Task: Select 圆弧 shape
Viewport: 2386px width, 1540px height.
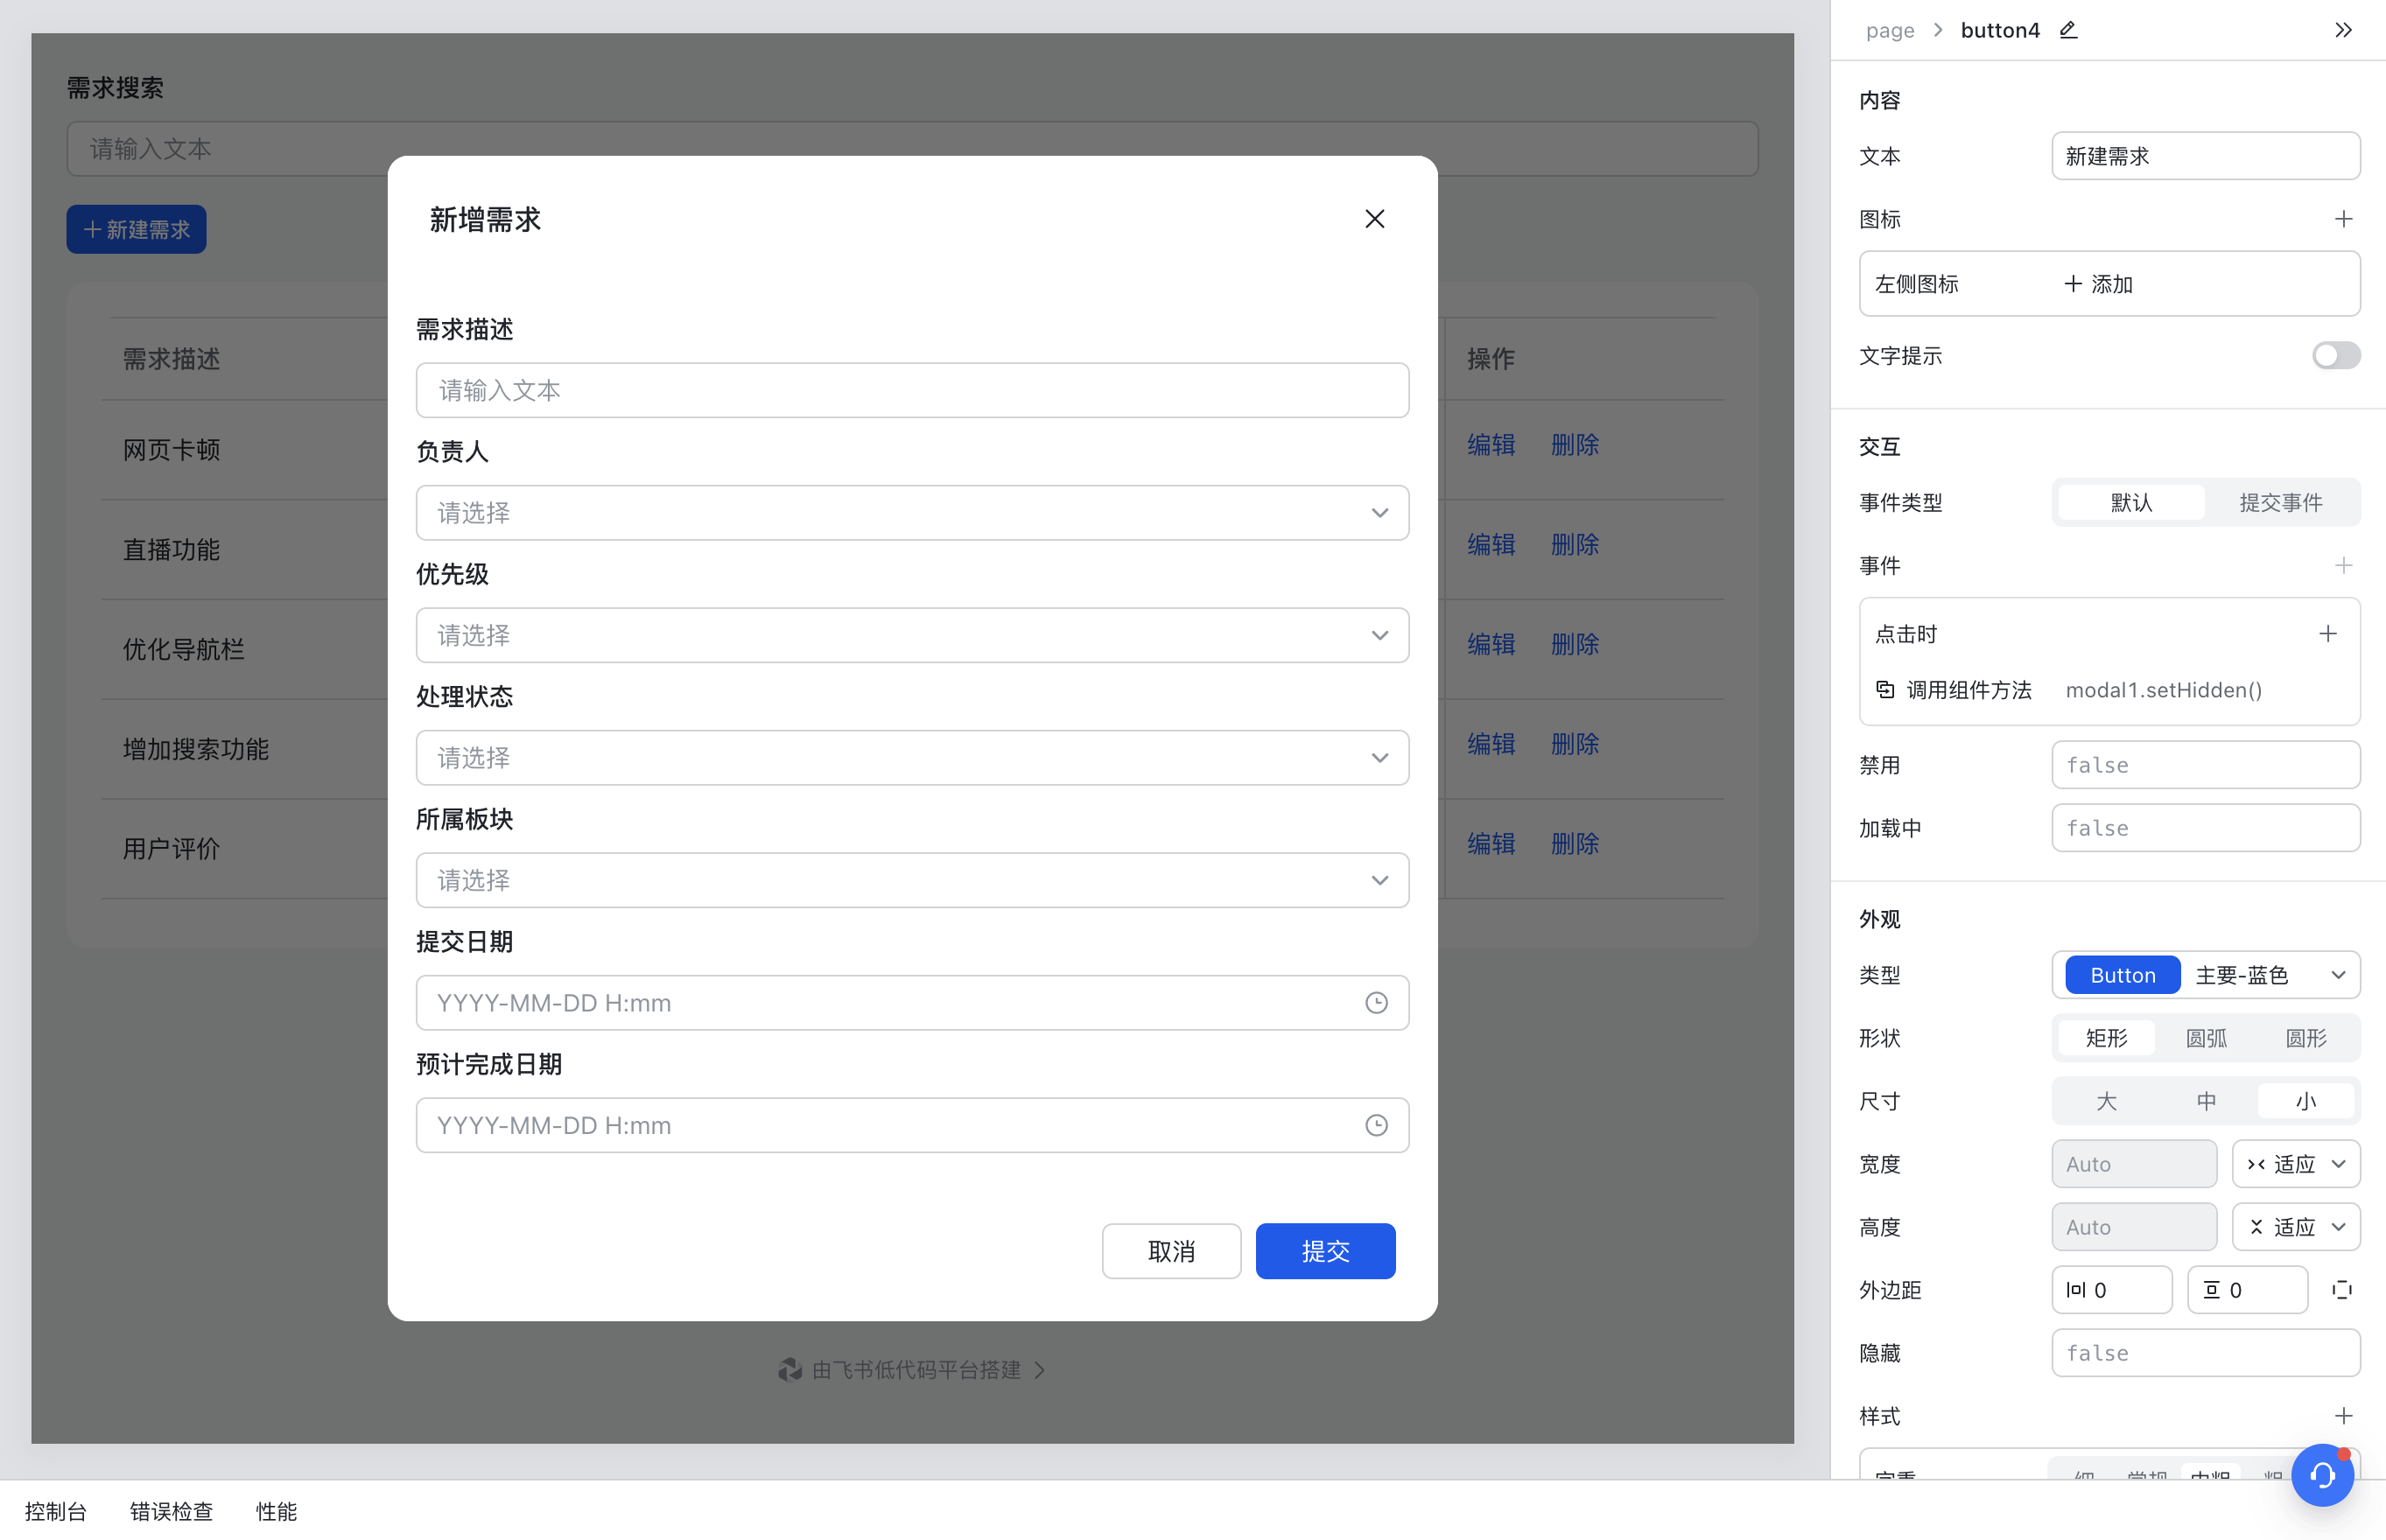Action: 2205,1038
